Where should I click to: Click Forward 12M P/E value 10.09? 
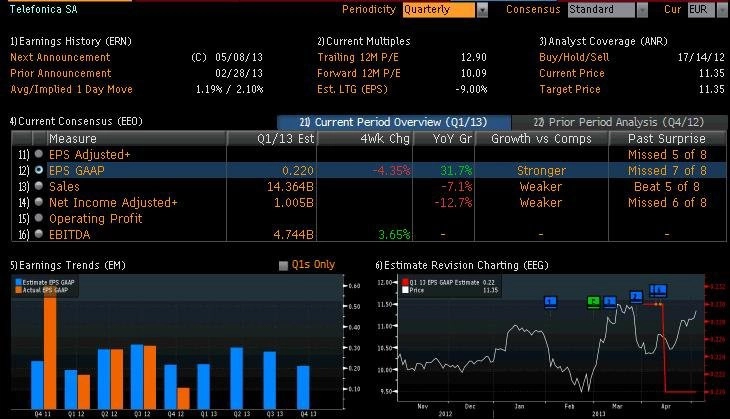coord(473,74)
